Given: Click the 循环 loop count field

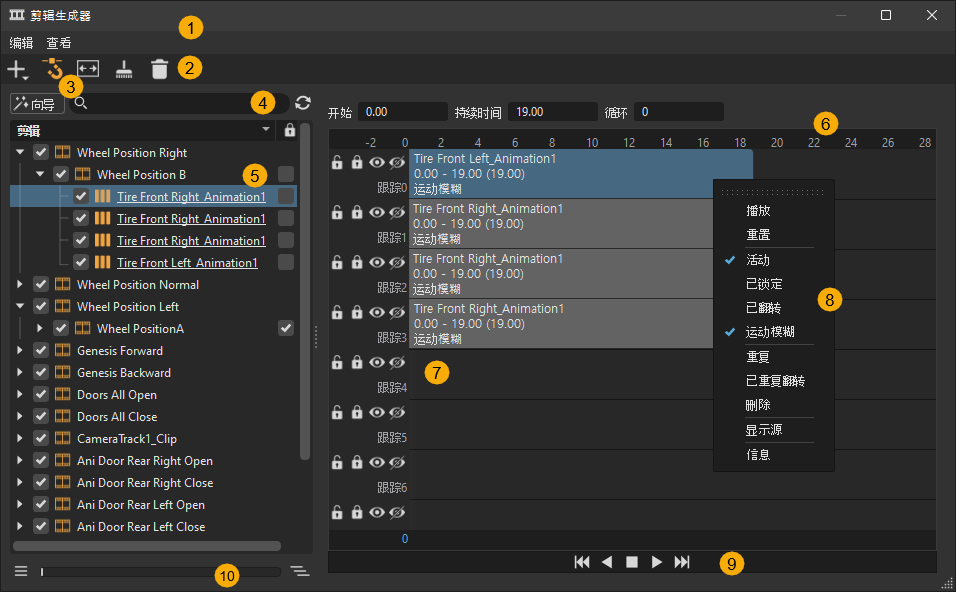Looking at the screenshot, I should (x=679, y=112).
